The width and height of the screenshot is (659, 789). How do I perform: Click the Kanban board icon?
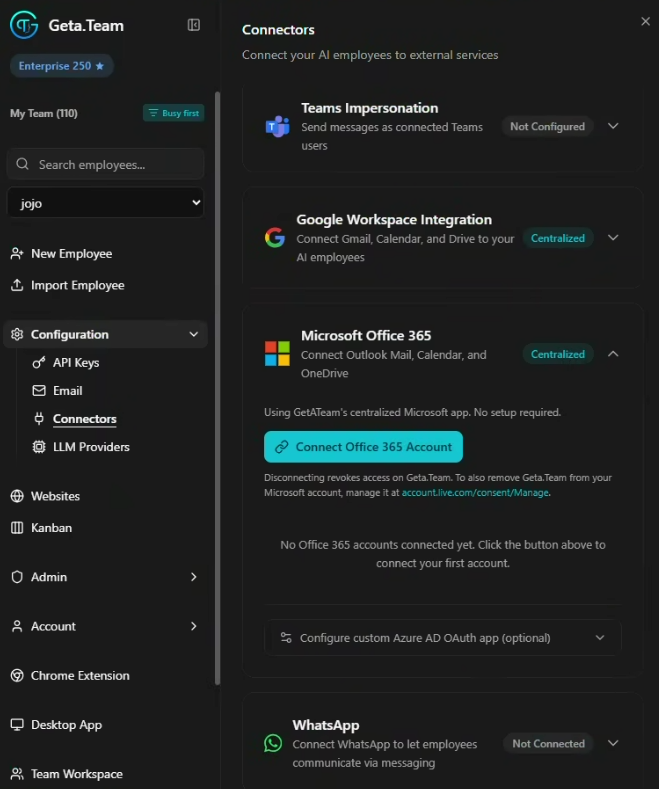(17, 528)
